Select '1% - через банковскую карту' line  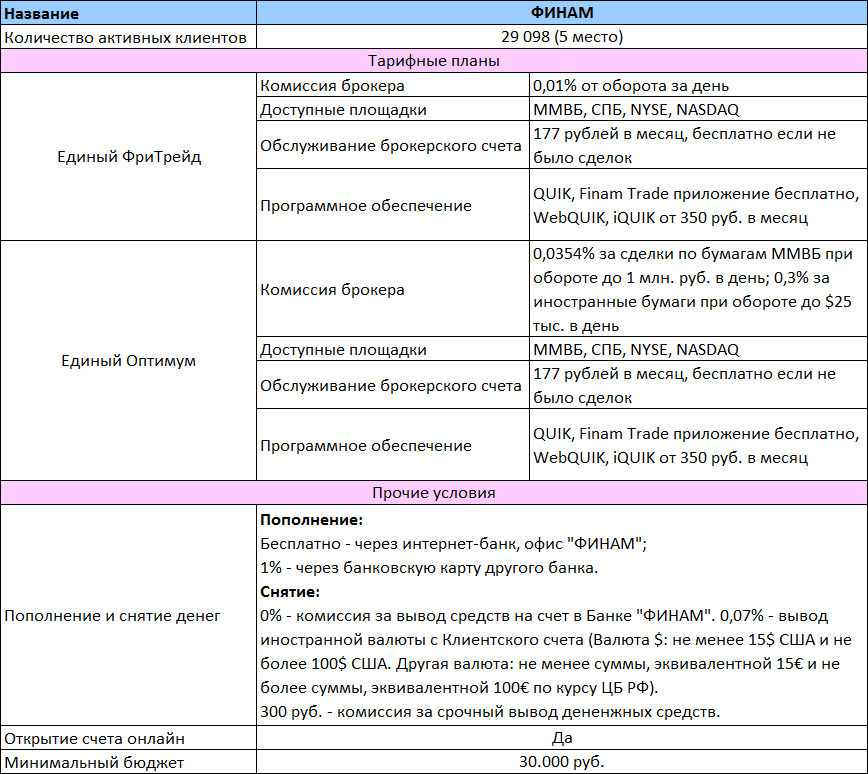click(428, 567)
